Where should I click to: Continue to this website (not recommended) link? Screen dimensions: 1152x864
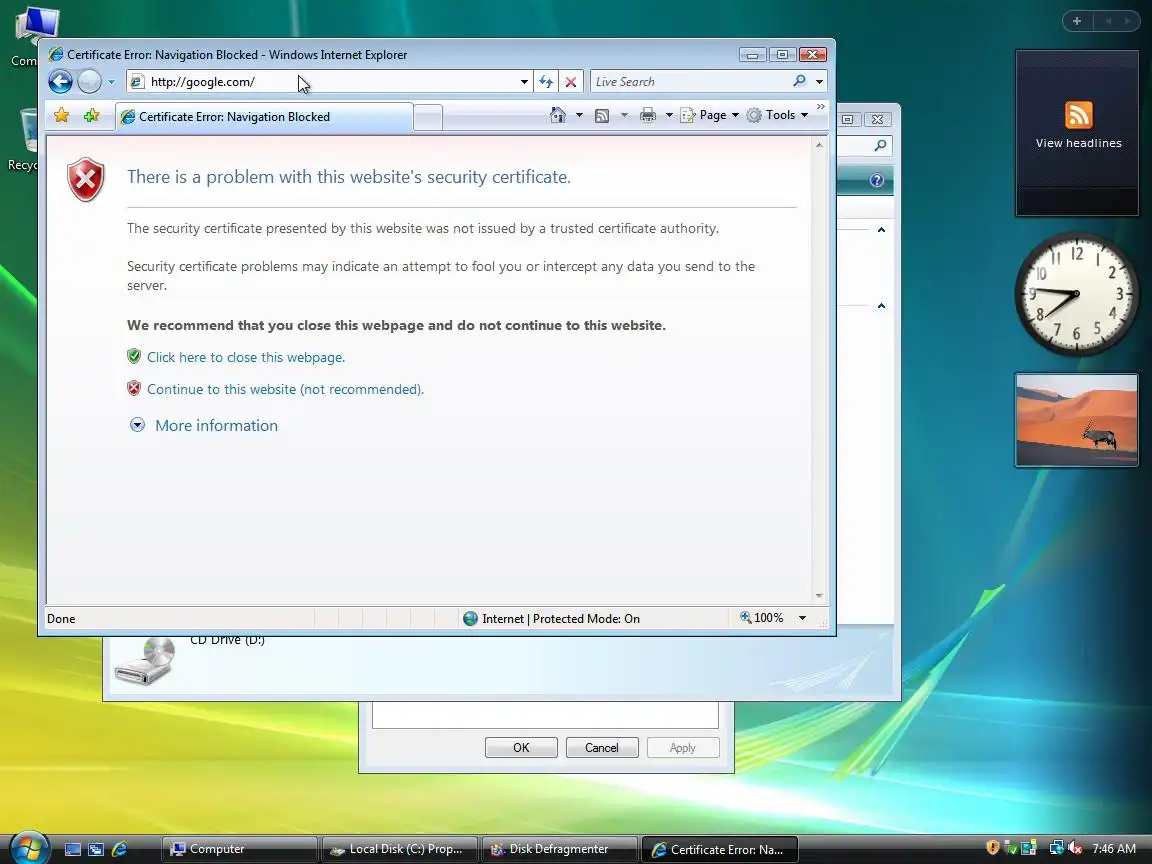pyautogui.click(x=285, y=389)
